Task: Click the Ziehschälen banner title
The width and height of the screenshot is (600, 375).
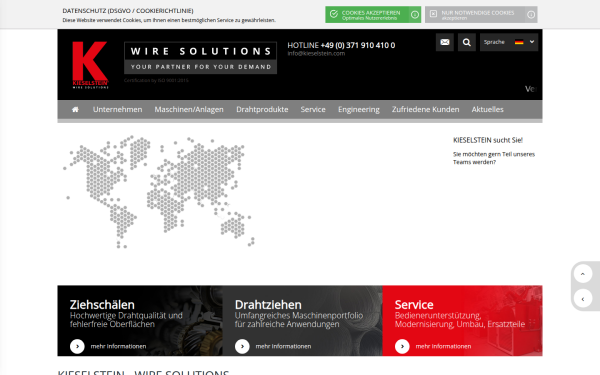Action: tap(102, 305)
